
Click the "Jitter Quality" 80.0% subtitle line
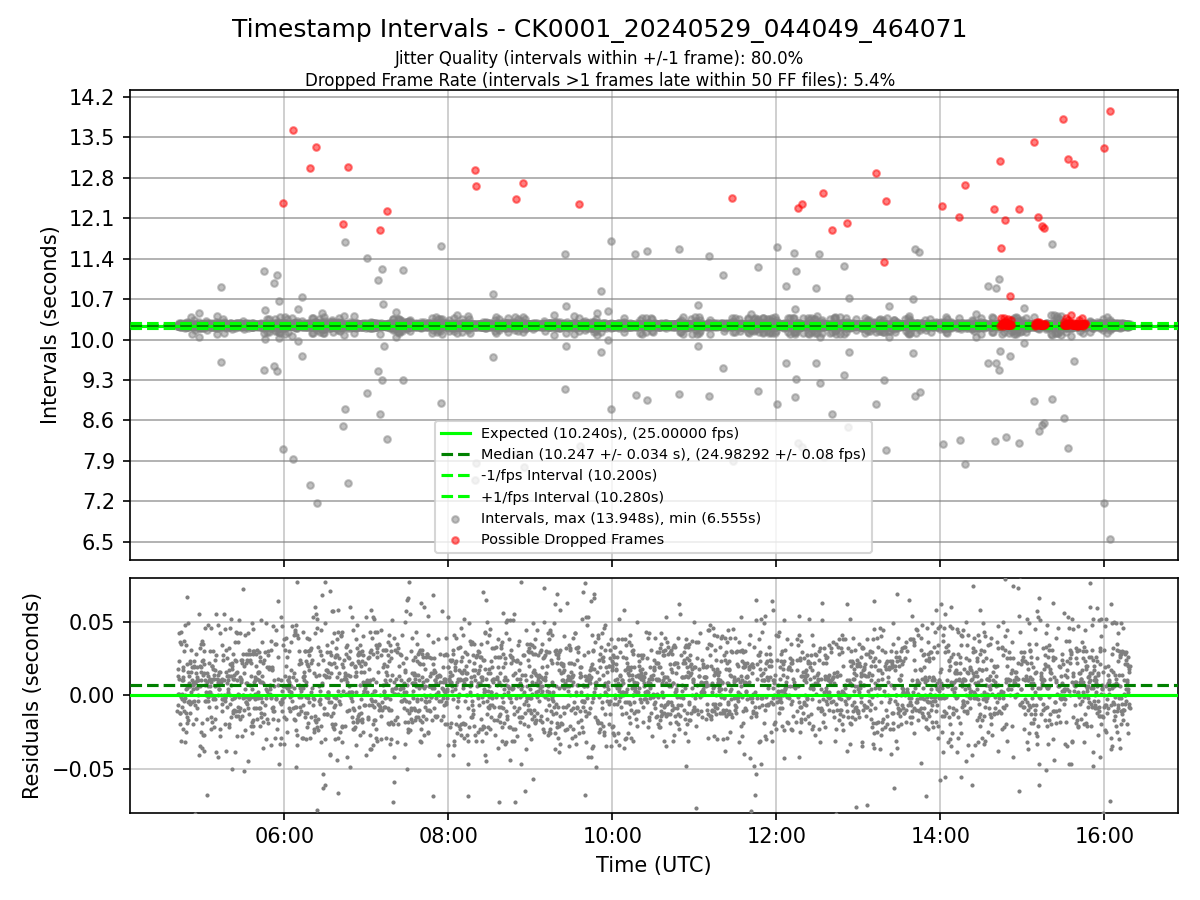[x=599, y=58]
